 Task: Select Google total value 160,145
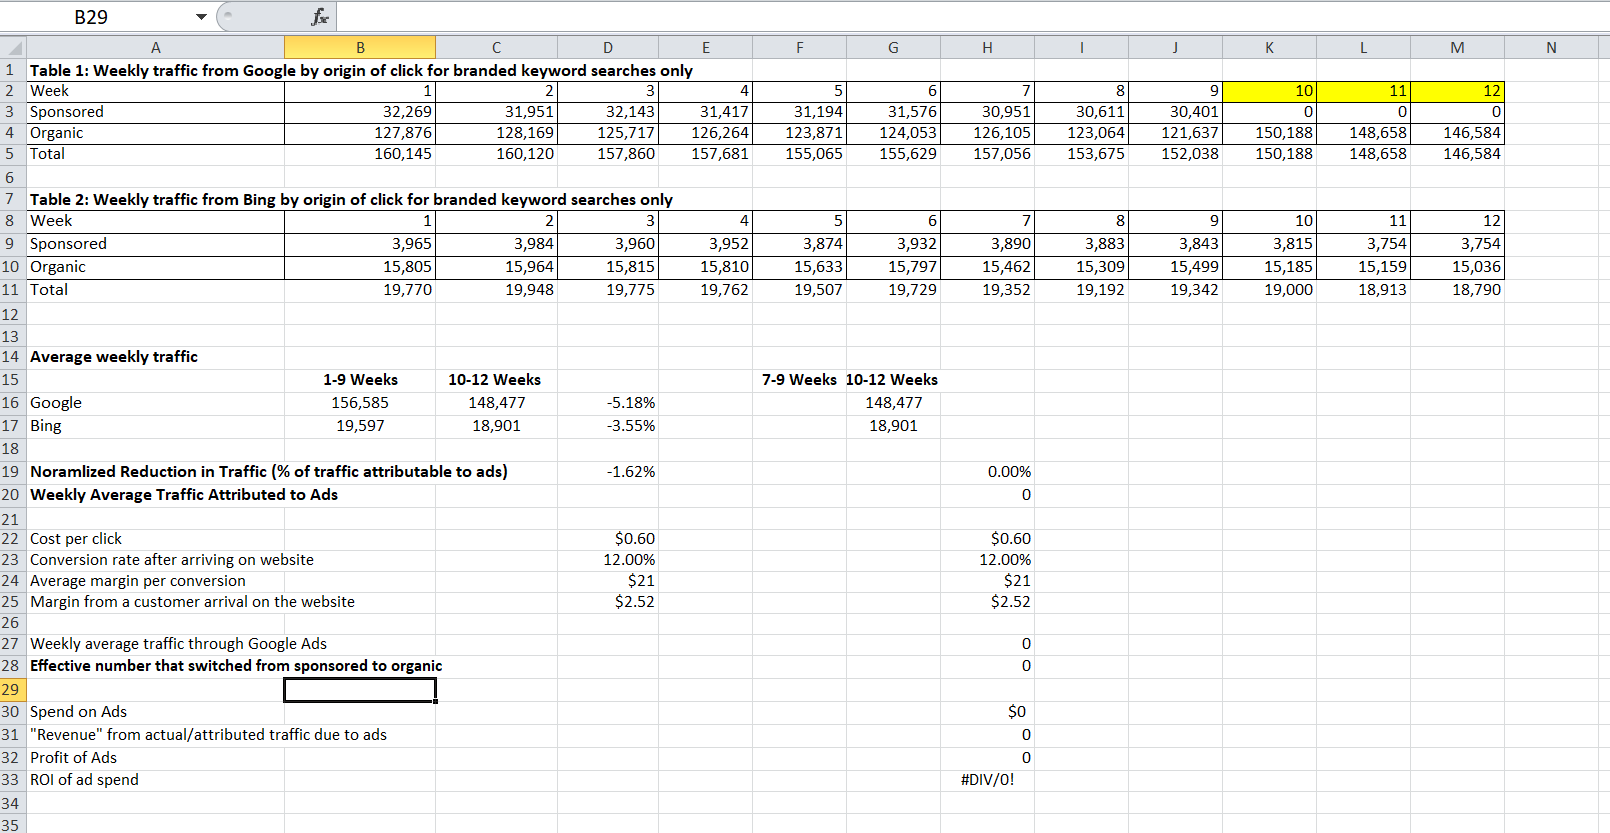pos(360,154)
